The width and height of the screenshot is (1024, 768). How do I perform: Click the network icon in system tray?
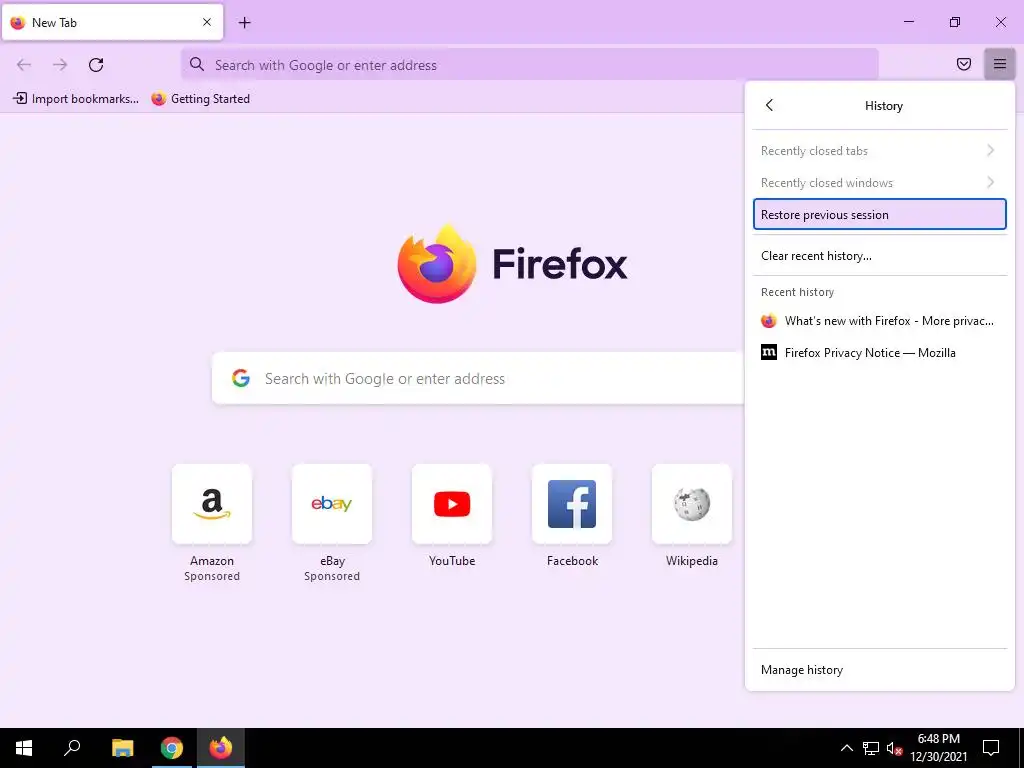[871, 748]
